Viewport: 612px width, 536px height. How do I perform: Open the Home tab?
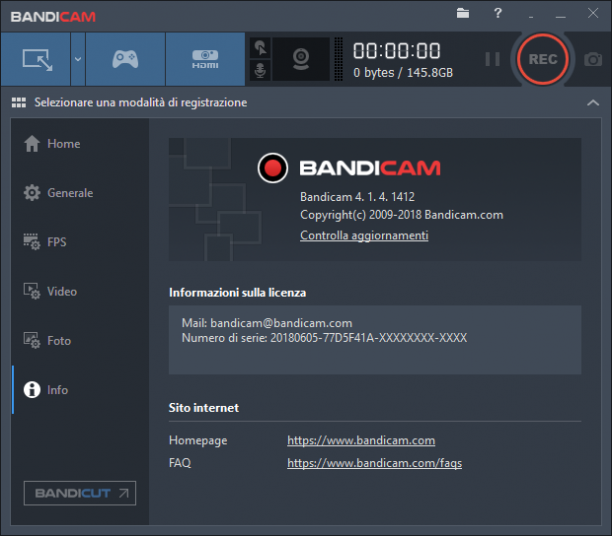(x=52, y=144)
